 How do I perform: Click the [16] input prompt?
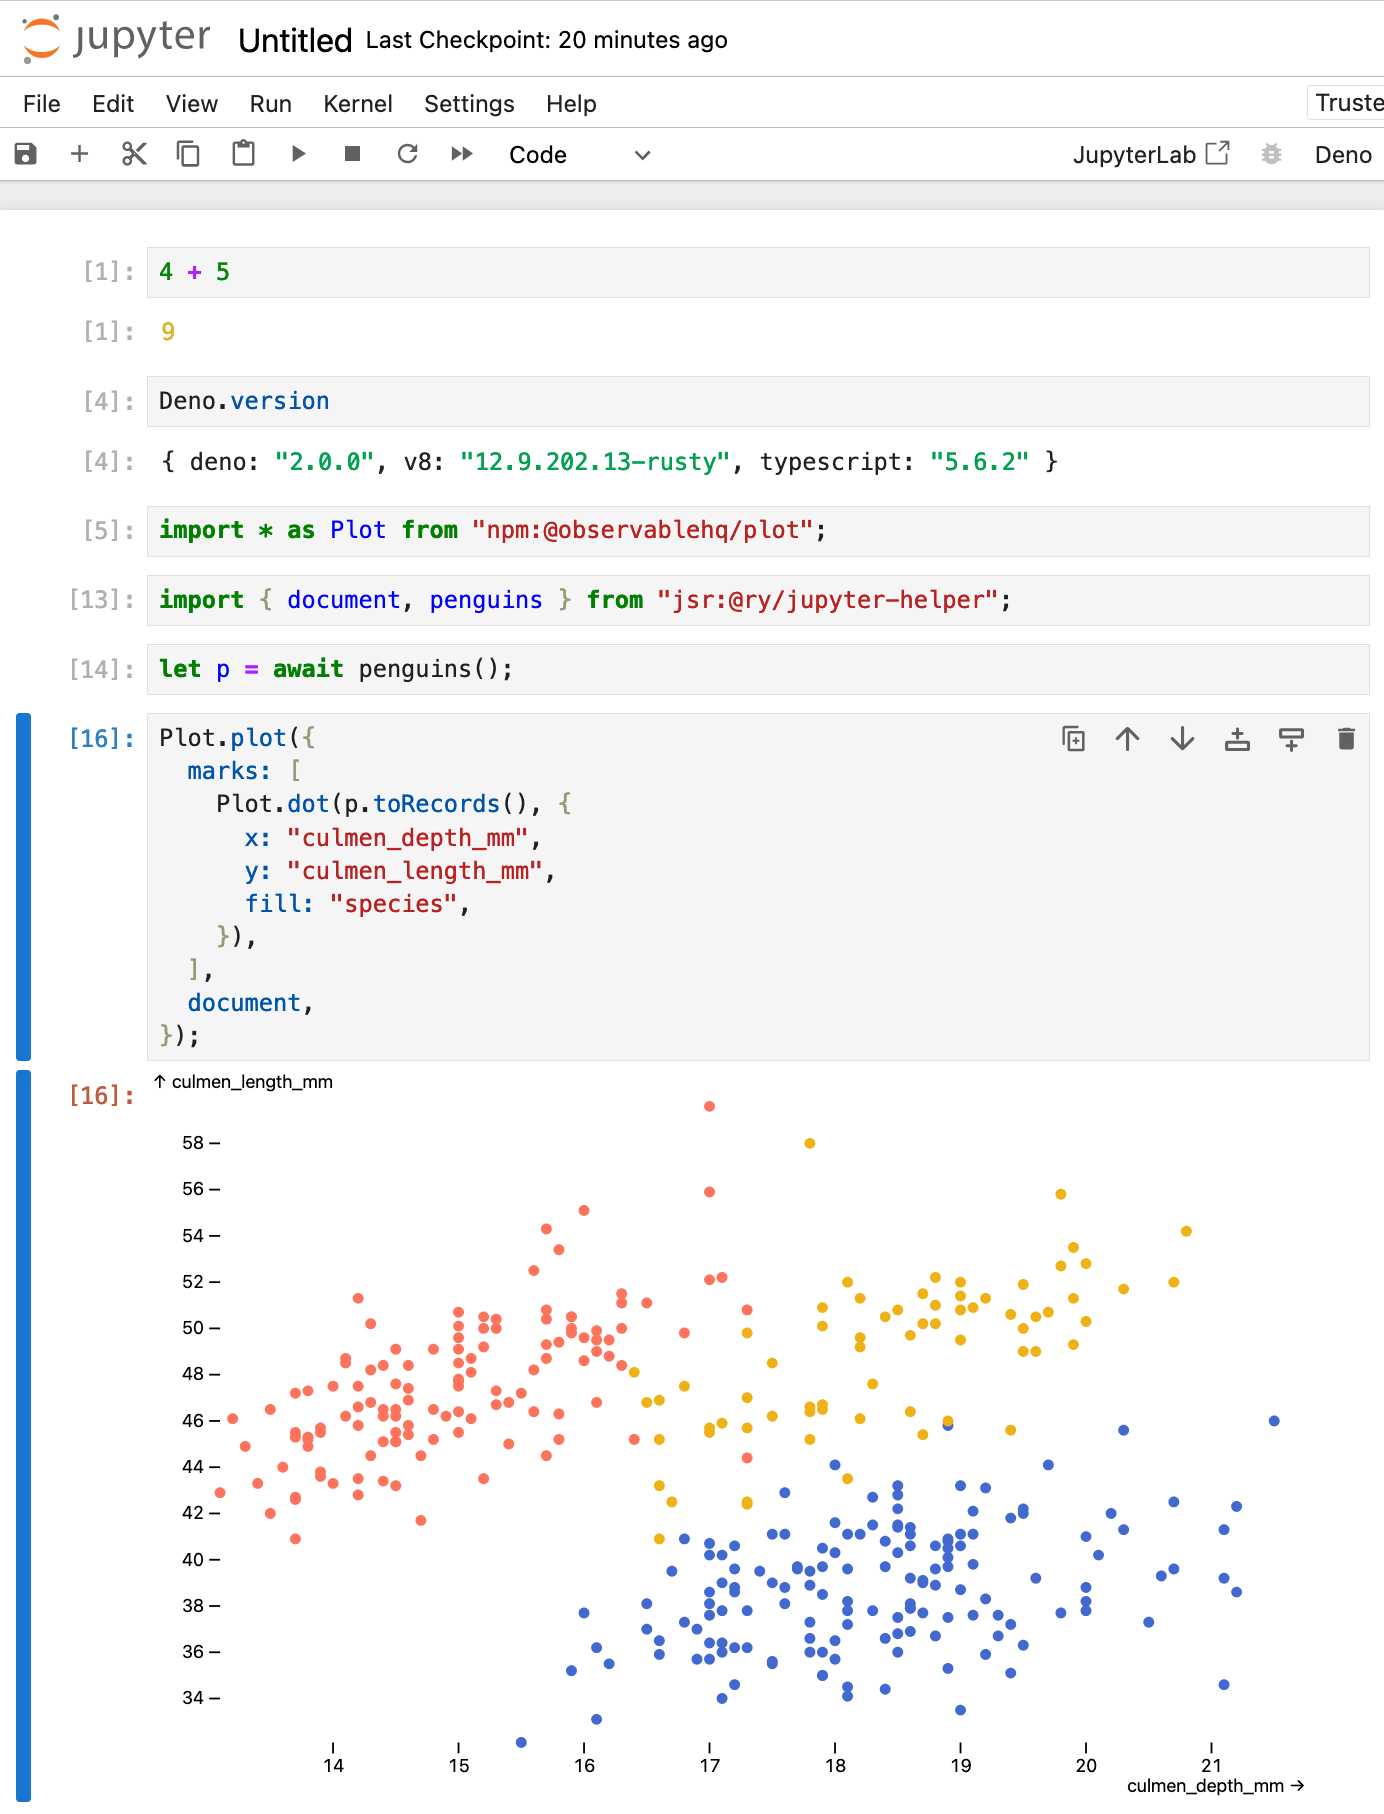101,738
